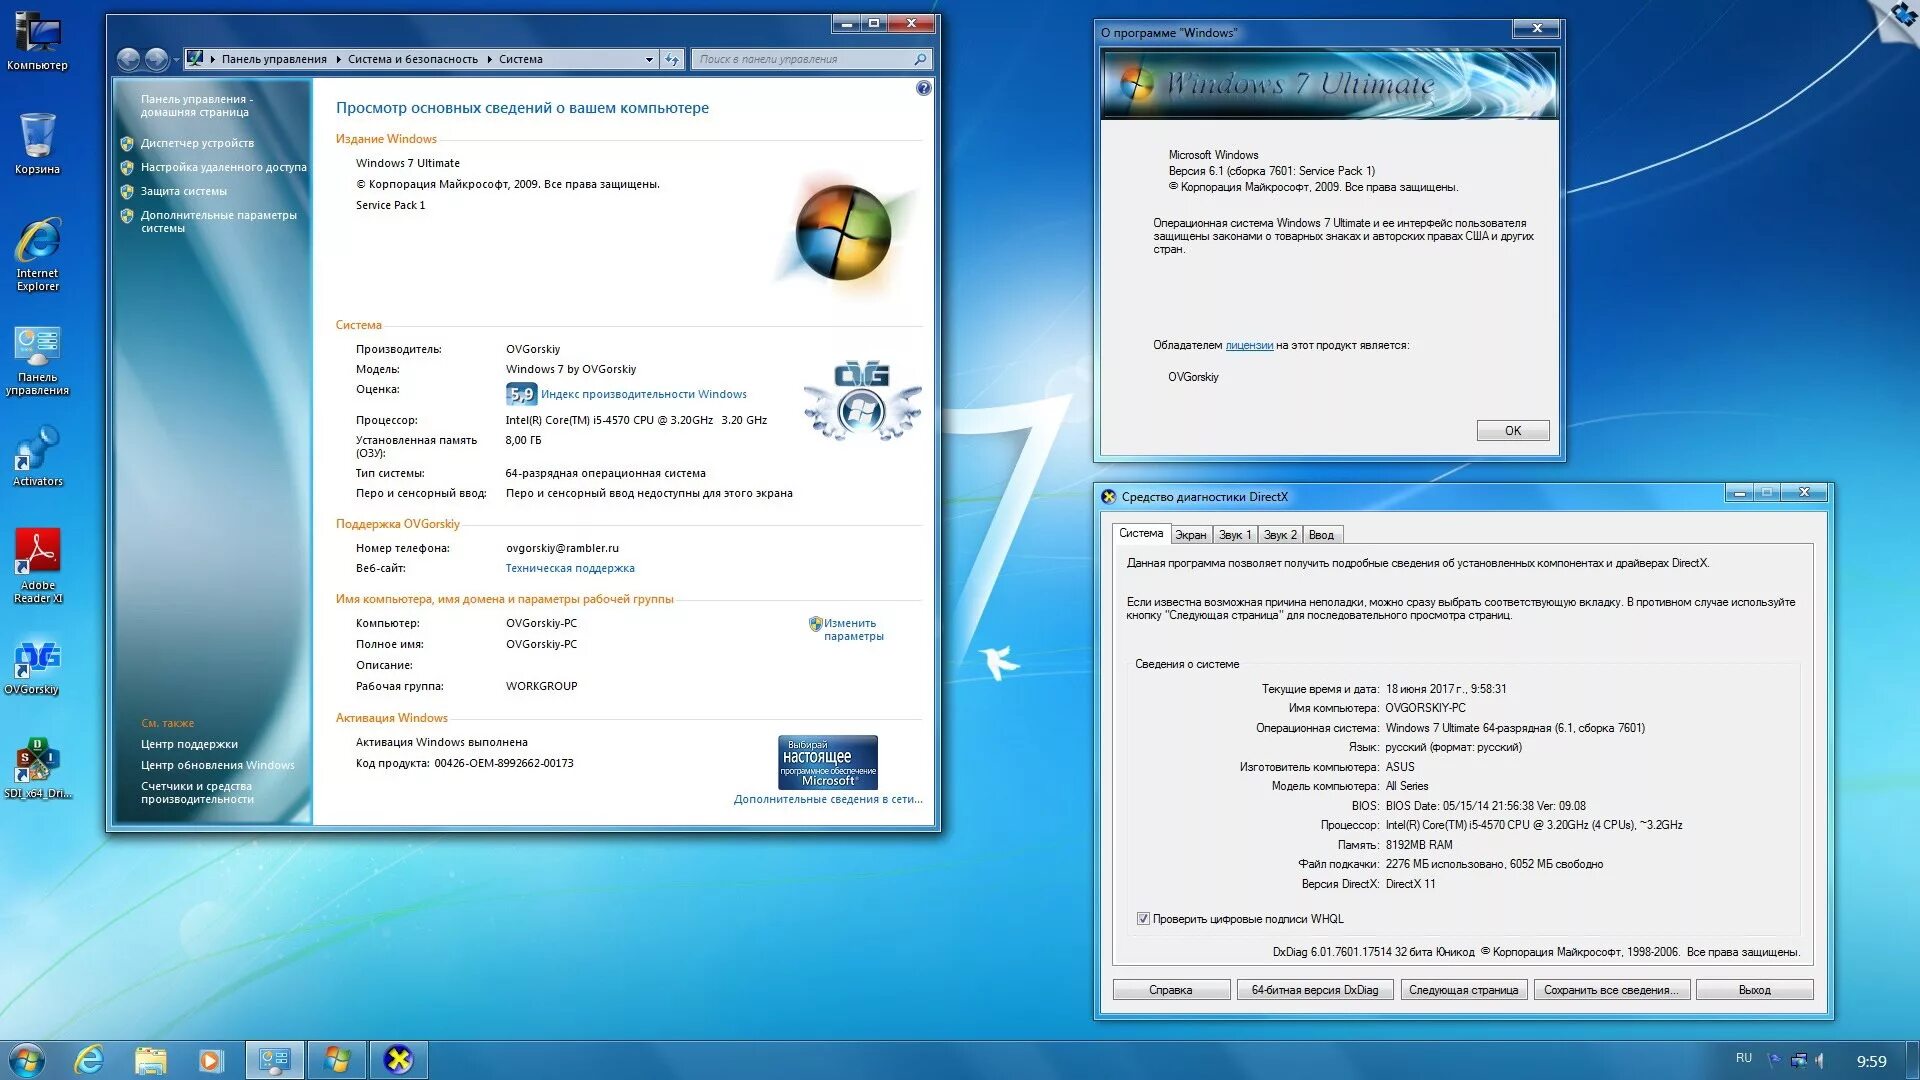Click the help question mark icon
Screen dimensions: 1920x1080
923,88
